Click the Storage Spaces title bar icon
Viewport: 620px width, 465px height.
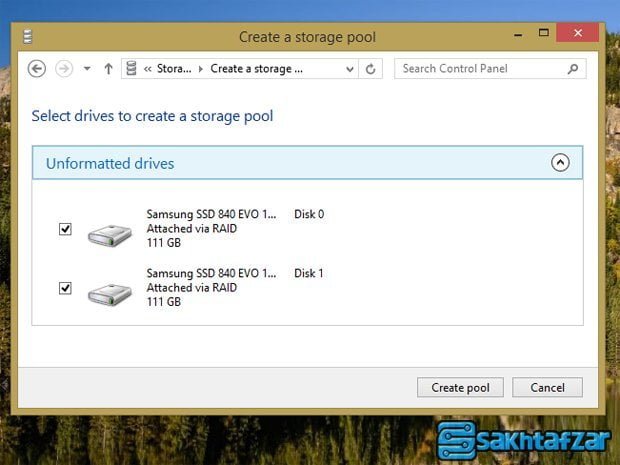coord(28,37)
